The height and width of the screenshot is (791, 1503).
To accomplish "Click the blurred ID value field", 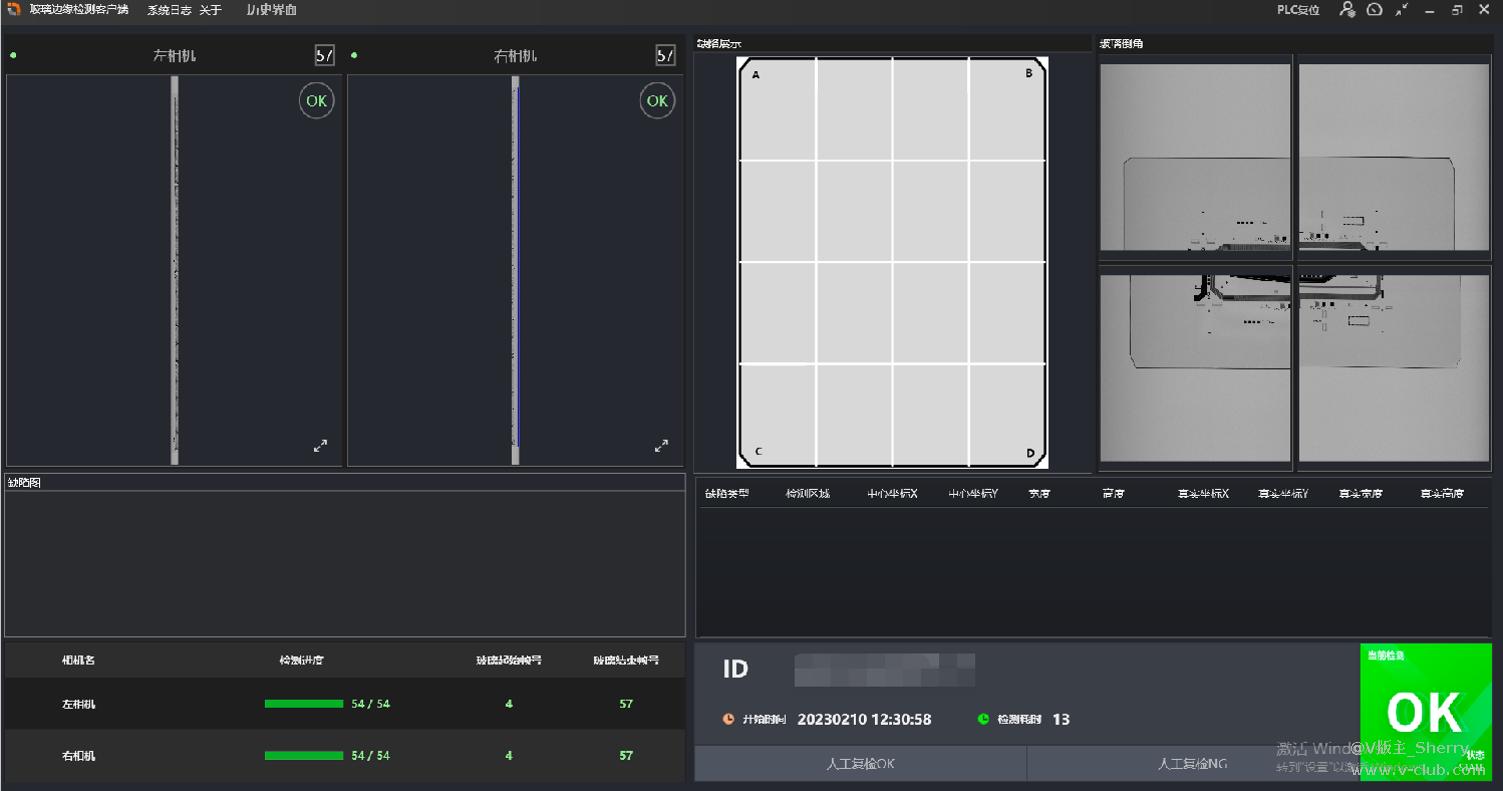I will [885, 670].
